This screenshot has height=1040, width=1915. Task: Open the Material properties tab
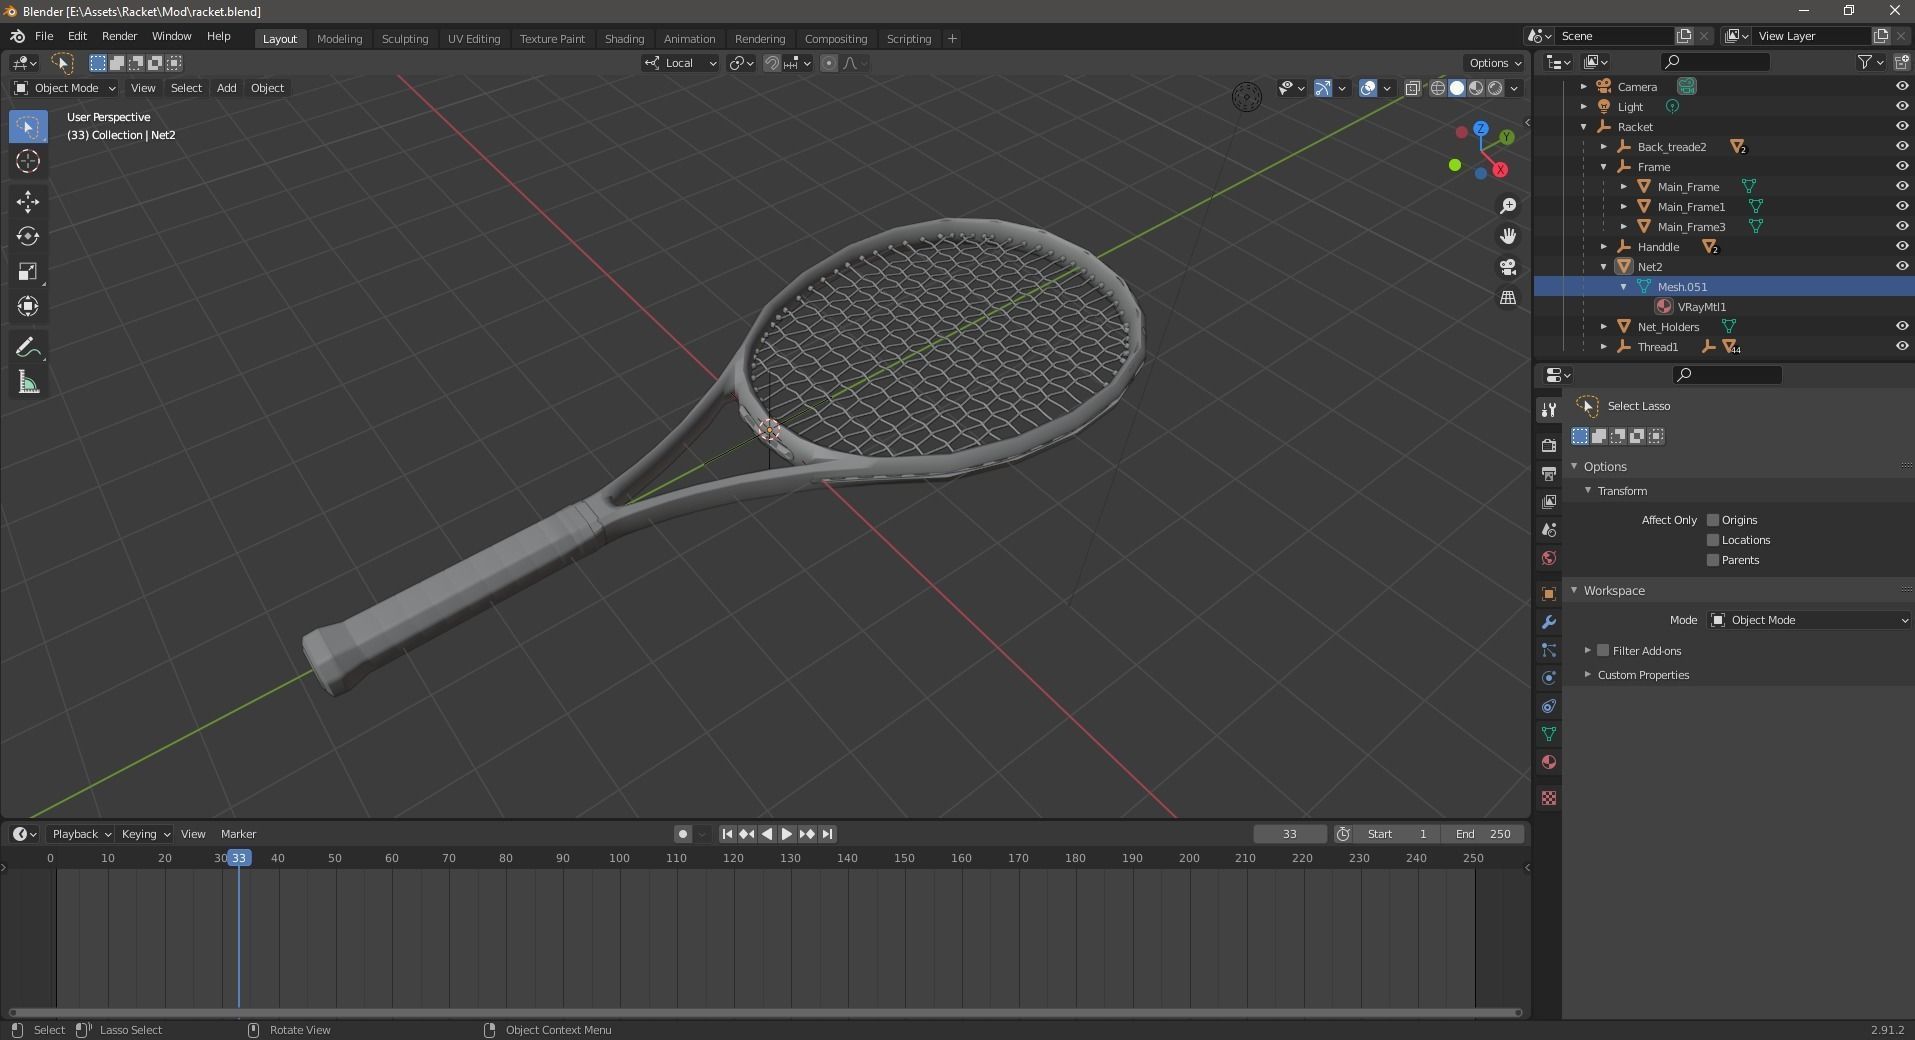coord(1549,762)
